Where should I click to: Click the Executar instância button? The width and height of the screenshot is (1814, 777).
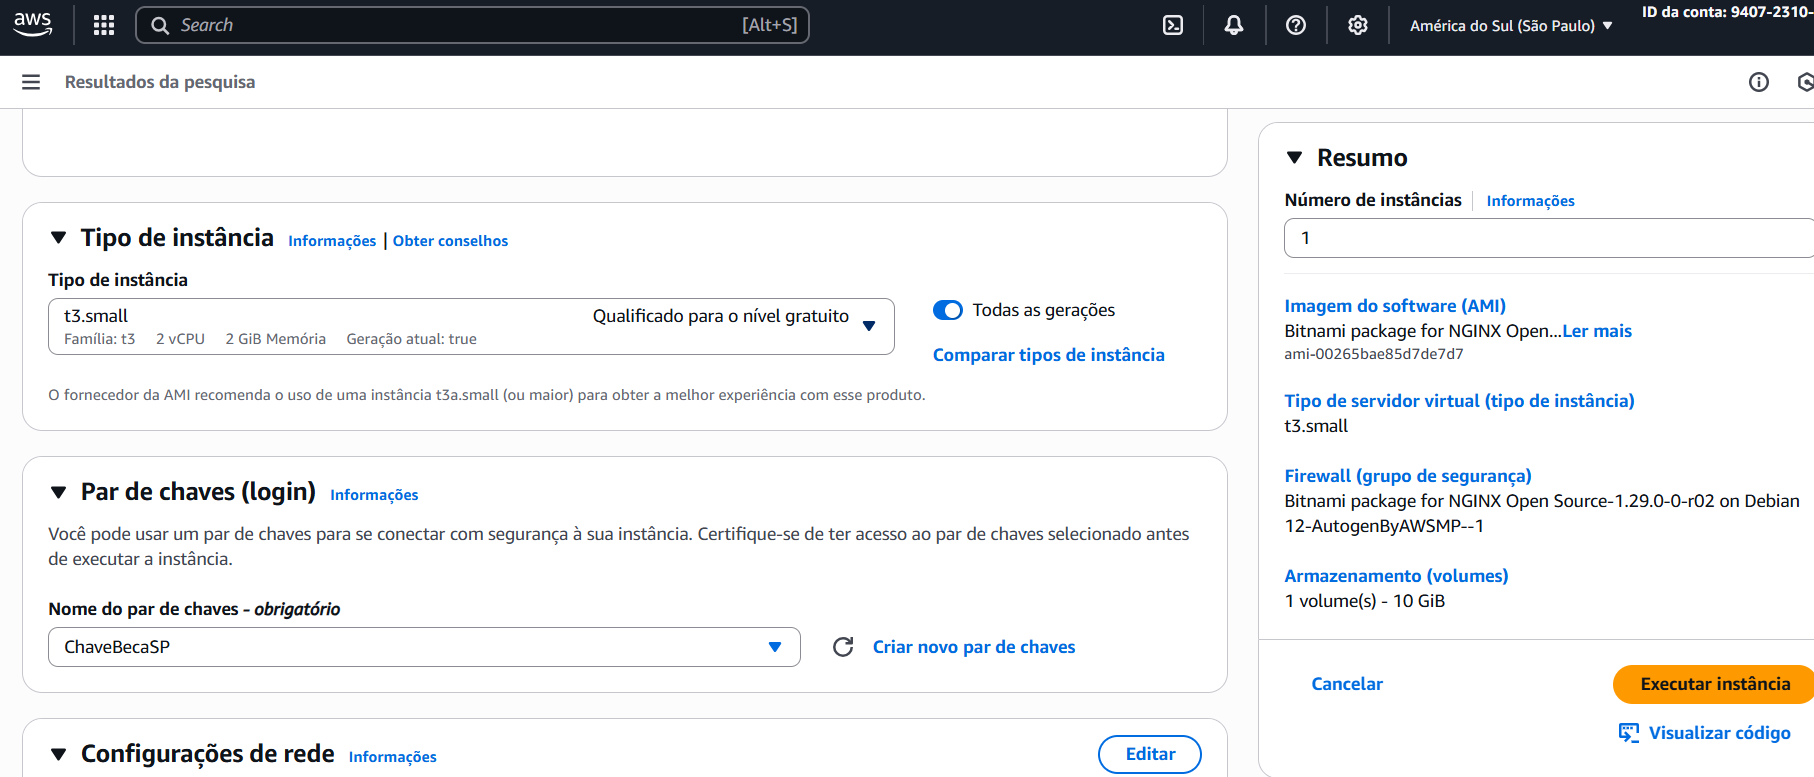[x=1715, y=684]
